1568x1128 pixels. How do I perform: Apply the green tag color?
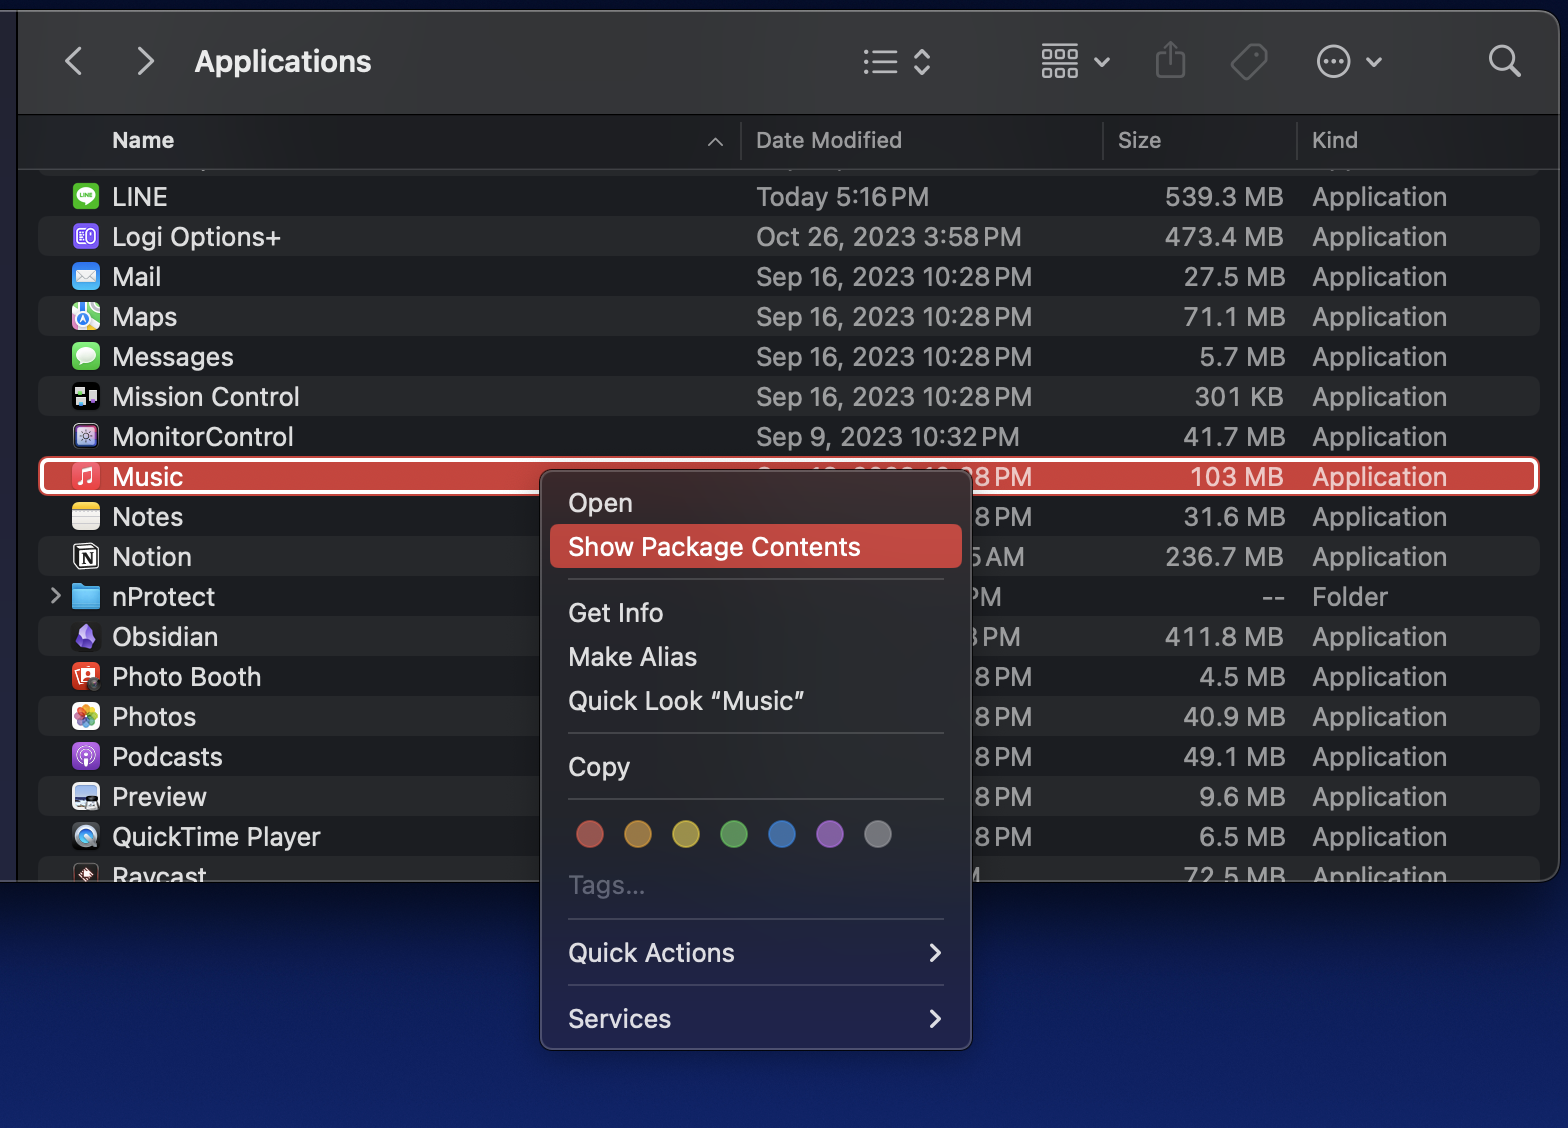[734, 834]
